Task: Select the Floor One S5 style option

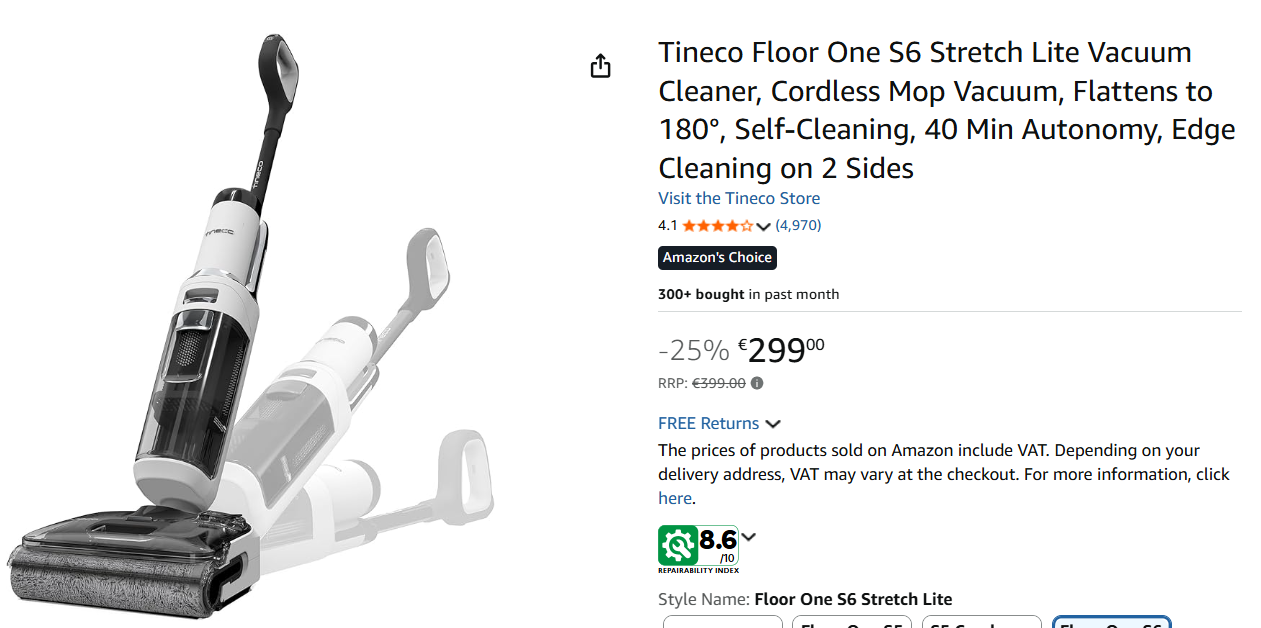Action: pos(851,622)
